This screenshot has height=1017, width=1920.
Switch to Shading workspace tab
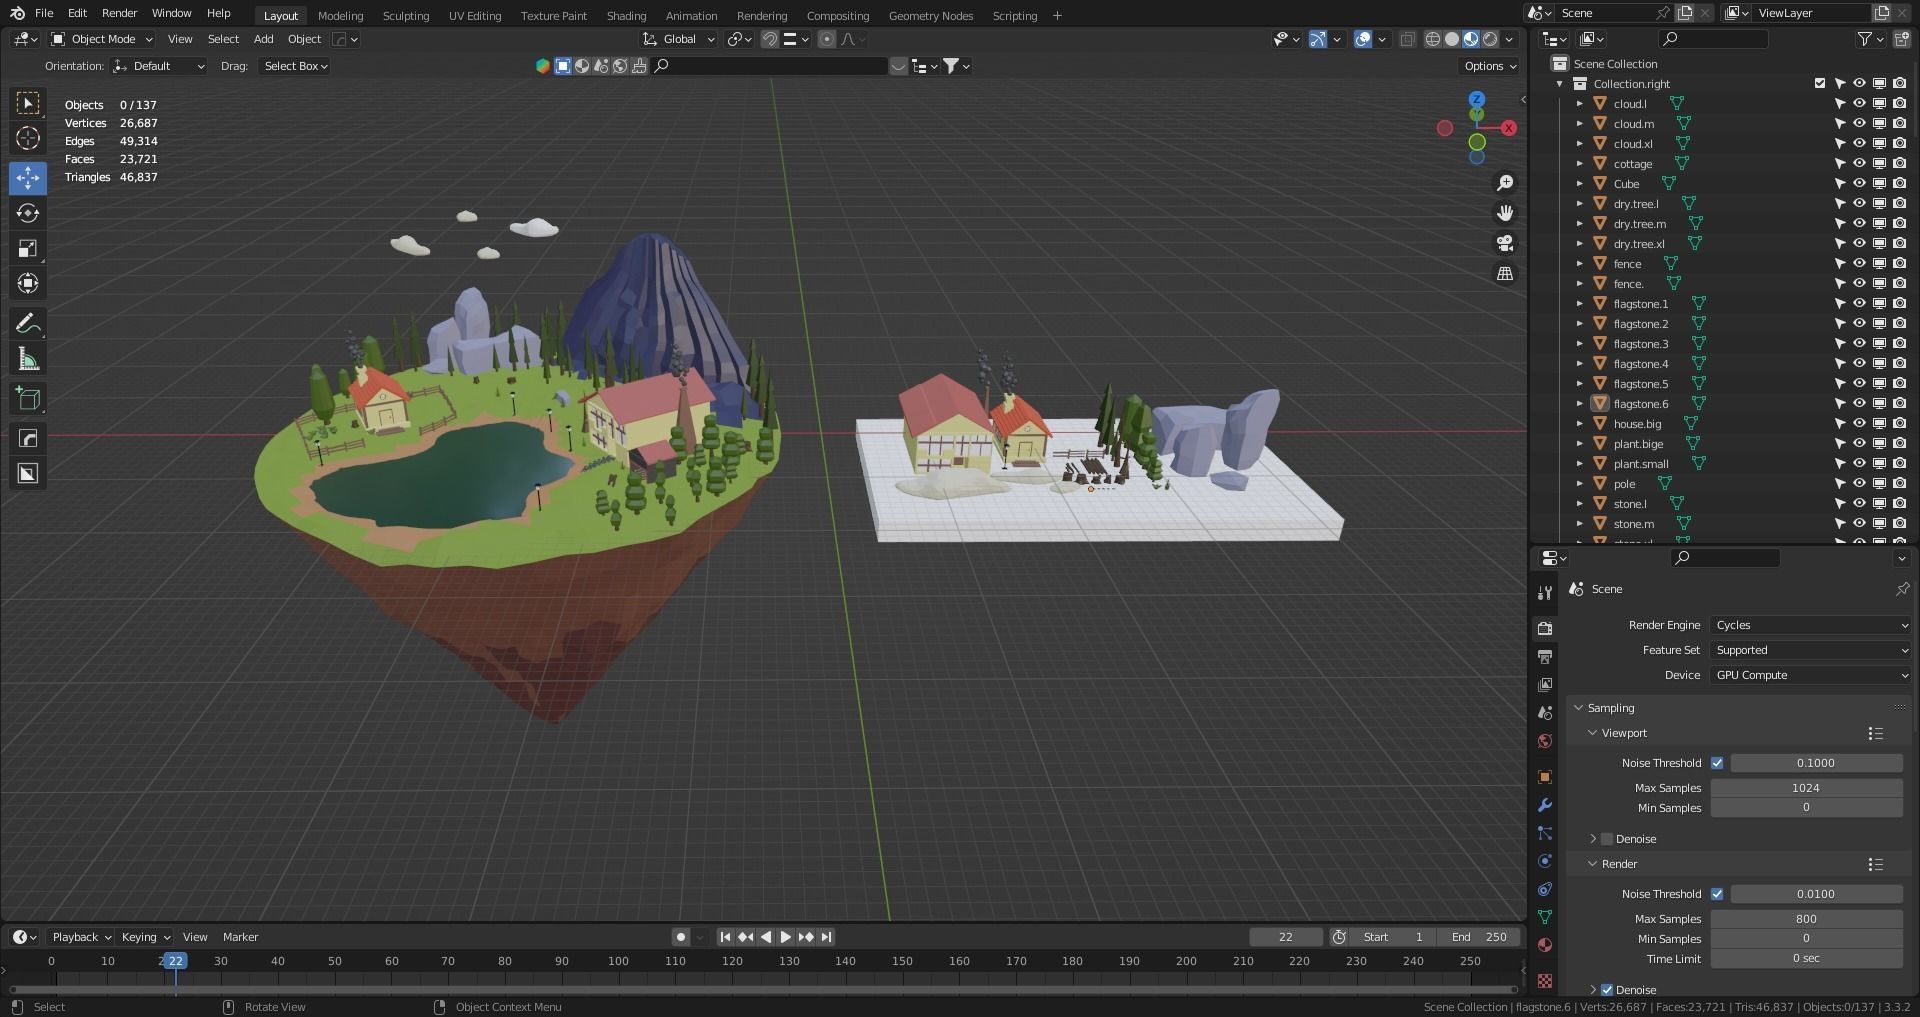pyautogui.click(x=626, y=16)
